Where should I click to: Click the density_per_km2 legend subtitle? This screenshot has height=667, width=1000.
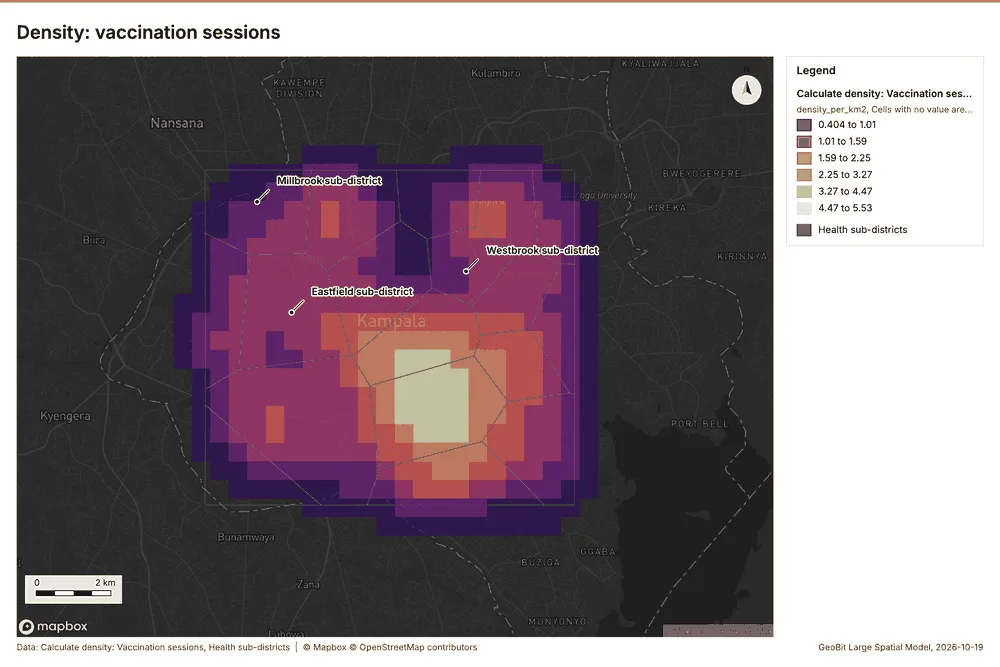click(884, 110)
